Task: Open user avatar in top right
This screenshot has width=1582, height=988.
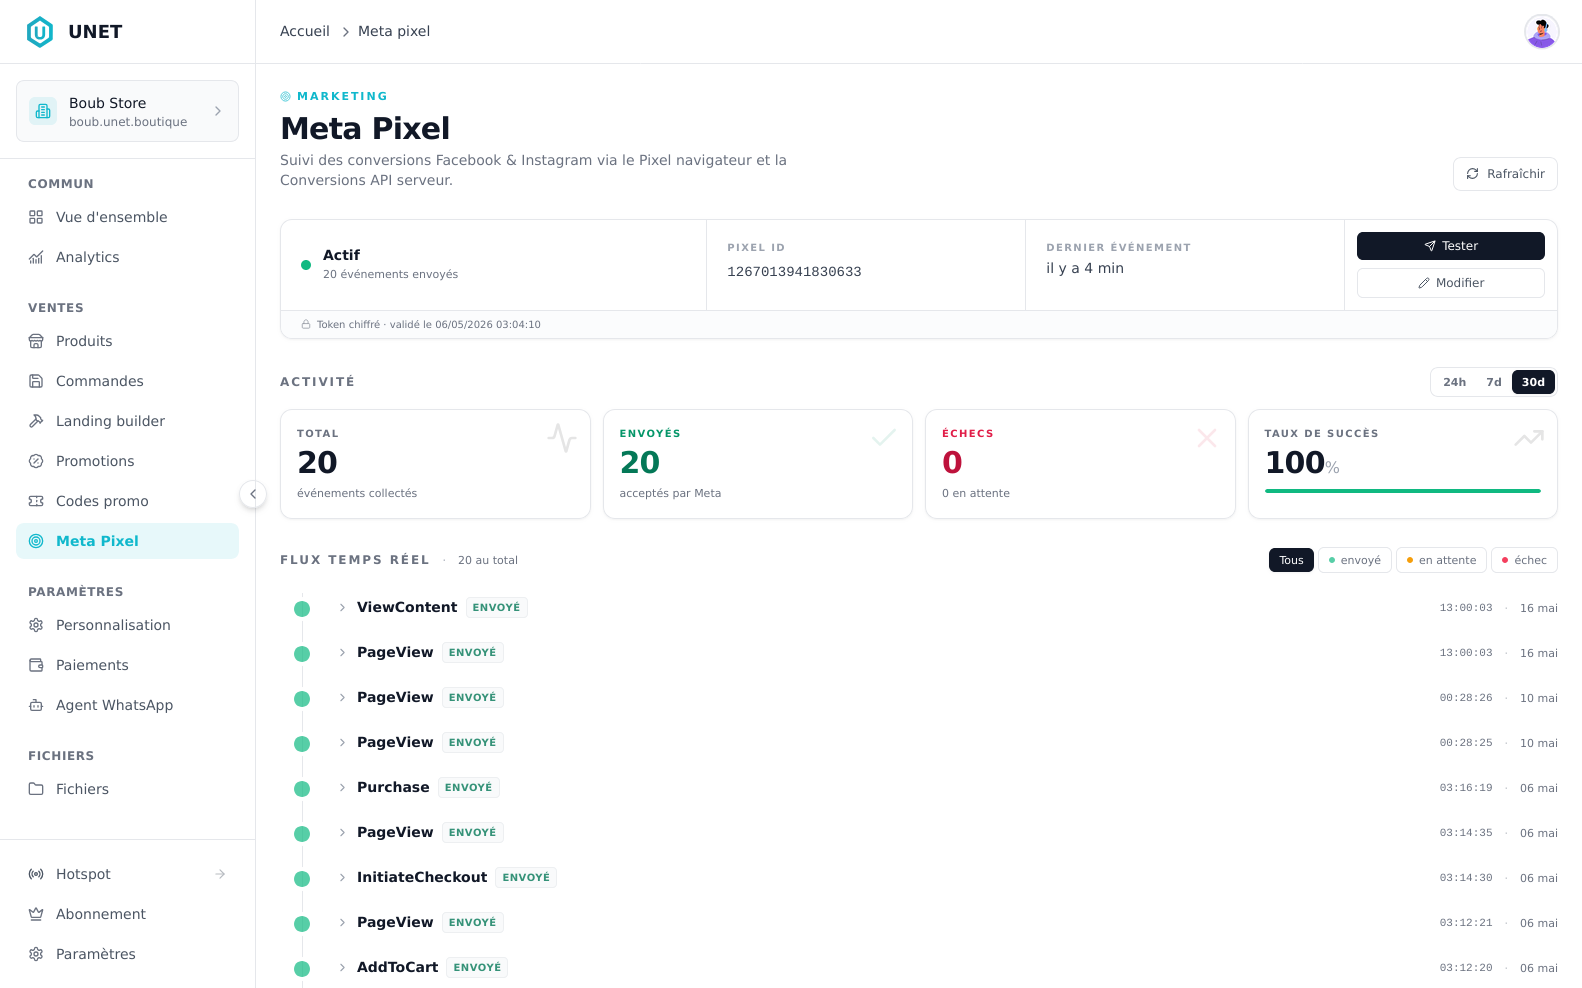Action: [1541, 32]
